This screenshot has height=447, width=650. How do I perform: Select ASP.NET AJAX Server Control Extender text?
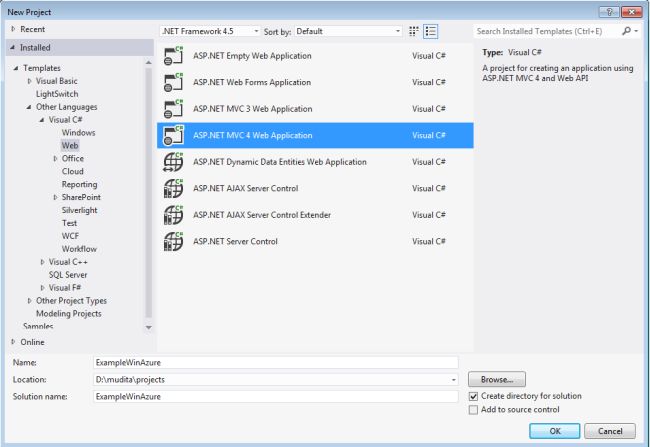262,215
